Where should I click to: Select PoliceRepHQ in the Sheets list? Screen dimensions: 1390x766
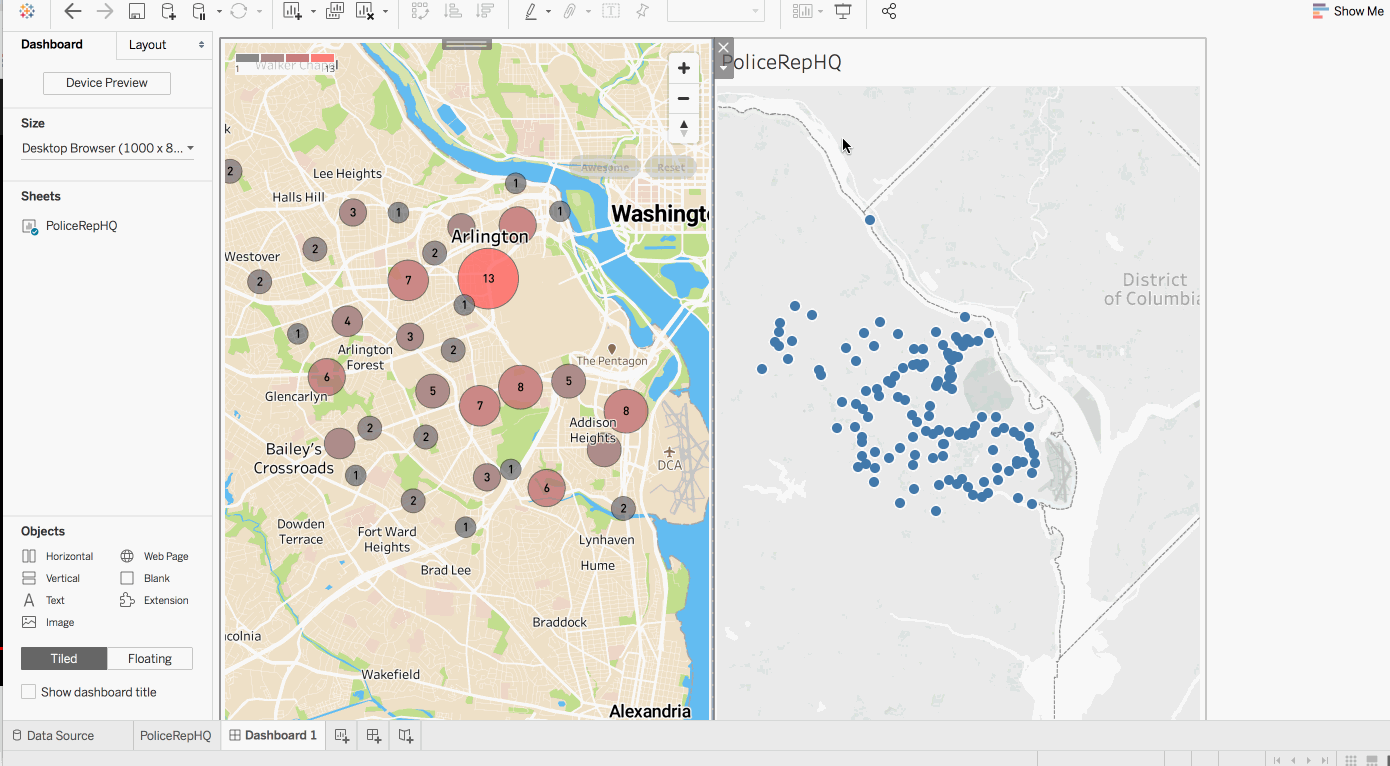pyautogui.click(x=81, y=226)
